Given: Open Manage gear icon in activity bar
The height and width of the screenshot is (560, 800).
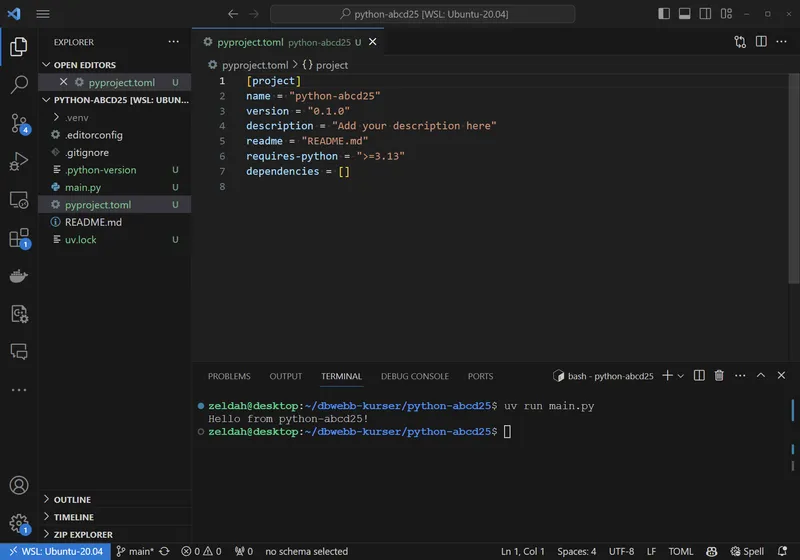Looking at the screenshot, I should 19,523.
